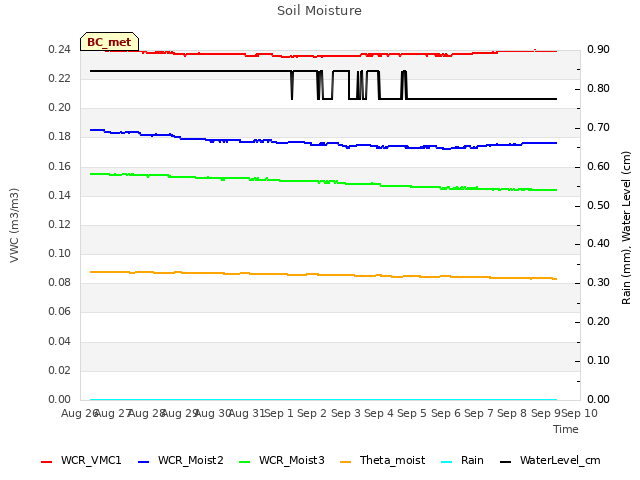
Task: Click the VWC (m3/m3) axis label
Action: [x=14, y=225]
